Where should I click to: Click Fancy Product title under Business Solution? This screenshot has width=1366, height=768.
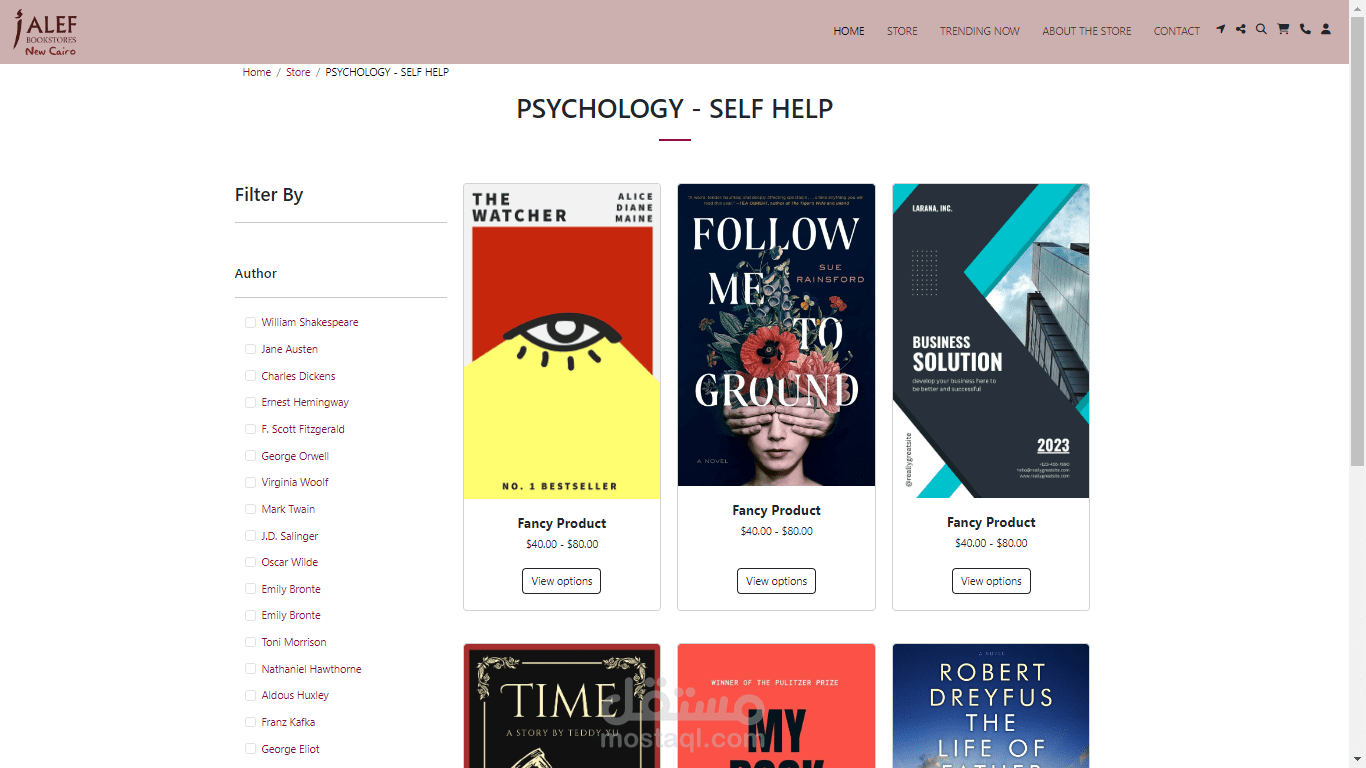click(991, 522)
